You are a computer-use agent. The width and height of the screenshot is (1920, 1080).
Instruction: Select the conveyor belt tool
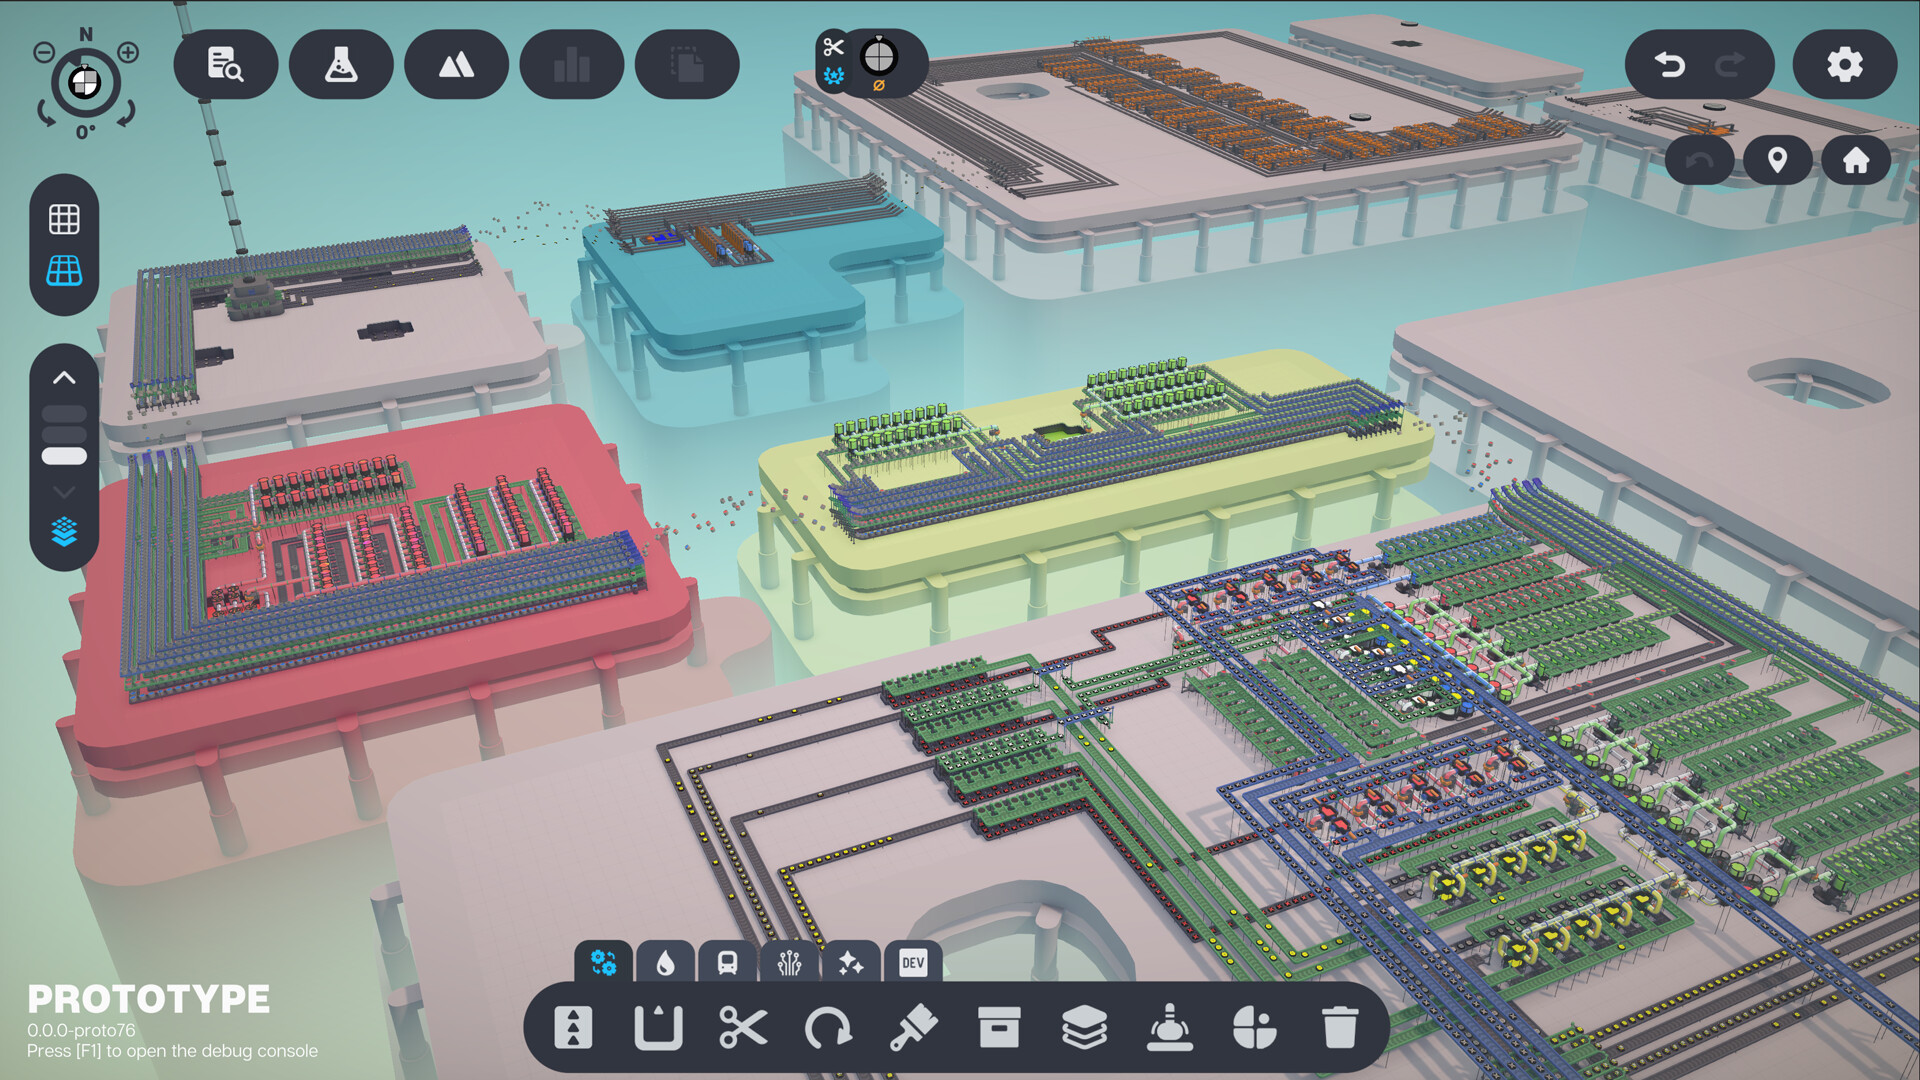coord(573,1027)
